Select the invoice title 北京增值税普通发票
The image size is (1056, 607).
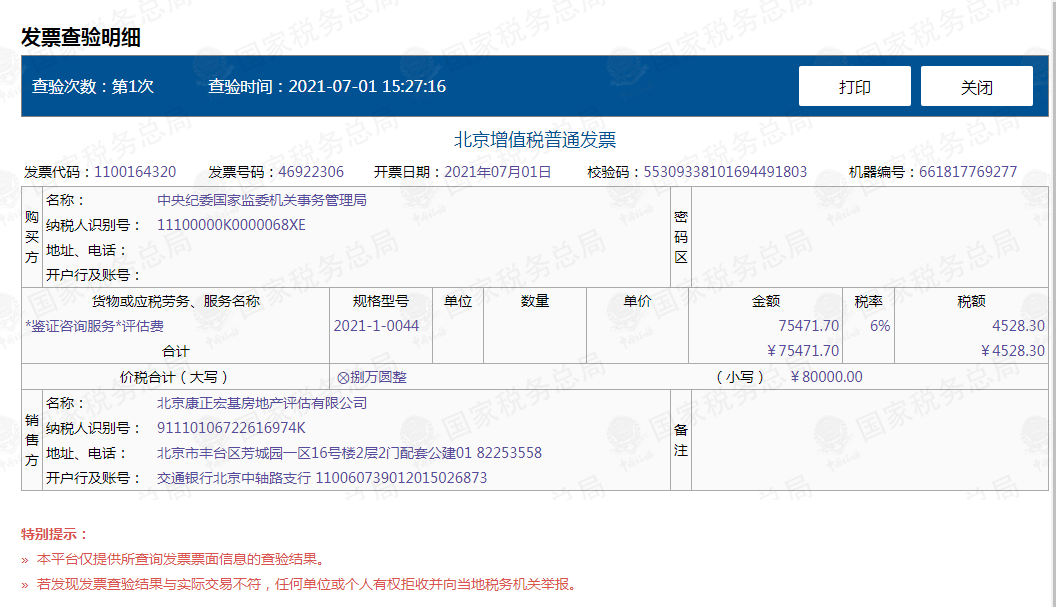pyautogui.click(x=535, y=140)
